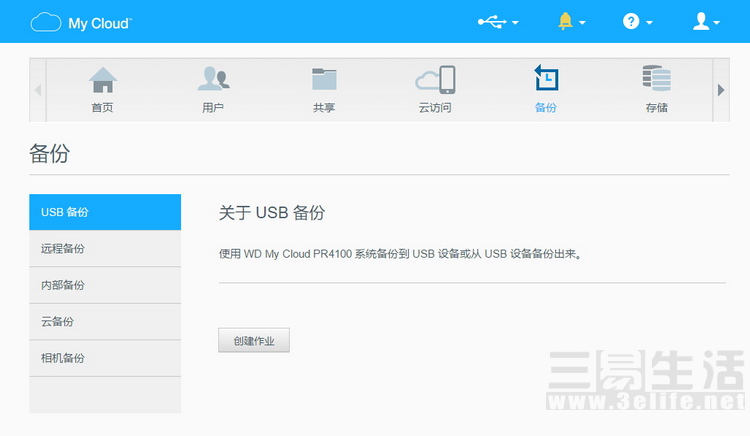
Task: Click the 创建作业 button
Action: (254, 340)
